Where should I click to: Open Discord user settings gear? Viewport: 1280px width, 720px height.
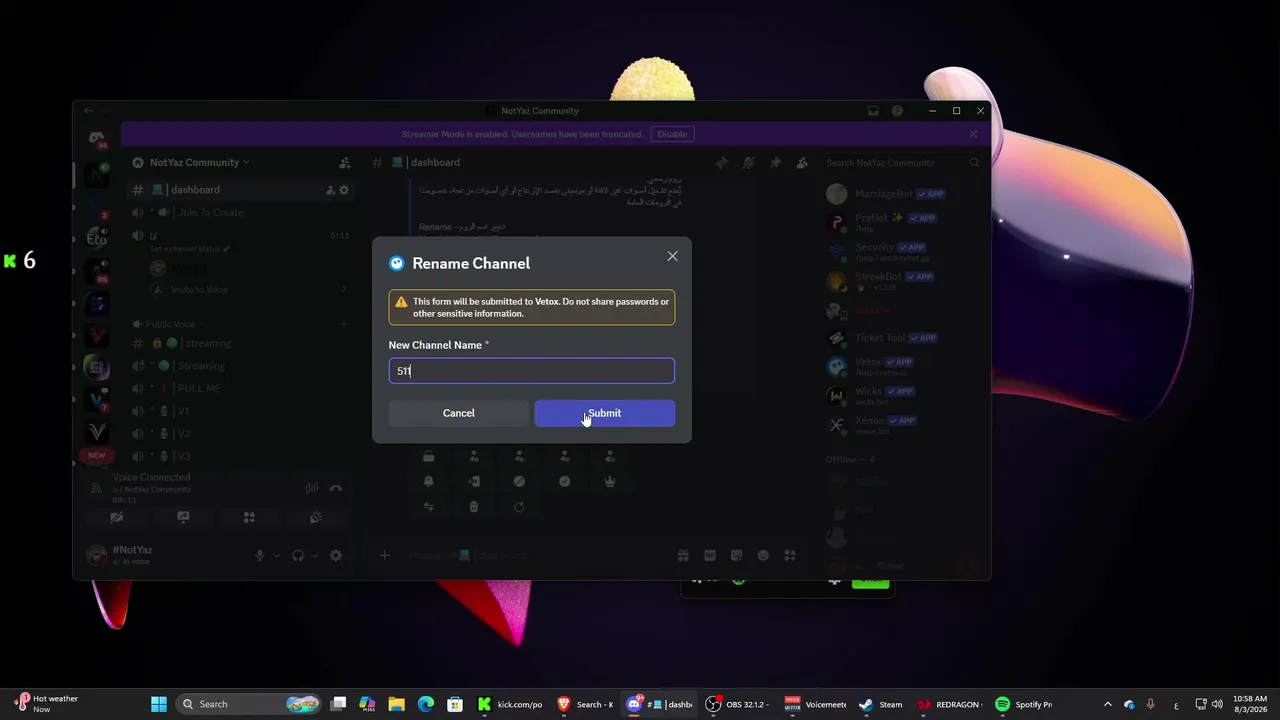point(336,556)
